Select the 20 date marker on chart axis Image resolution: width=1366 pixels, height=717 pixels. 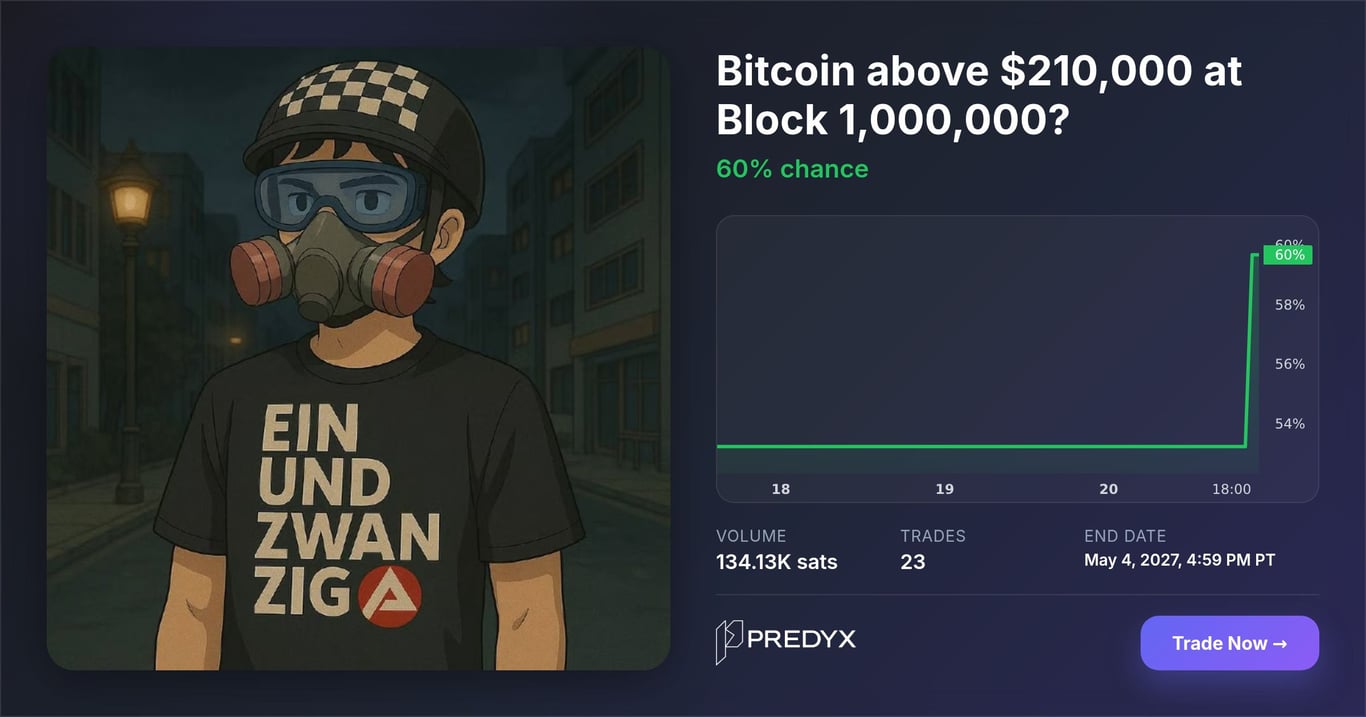pyautogui.click(x=1108, y=489)
